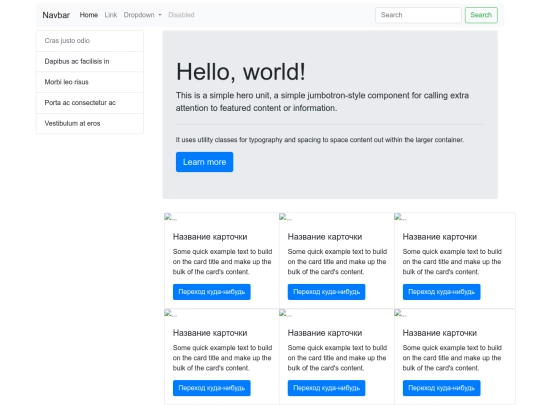
Task: Click the Learn more button
Action: point(204,162)
